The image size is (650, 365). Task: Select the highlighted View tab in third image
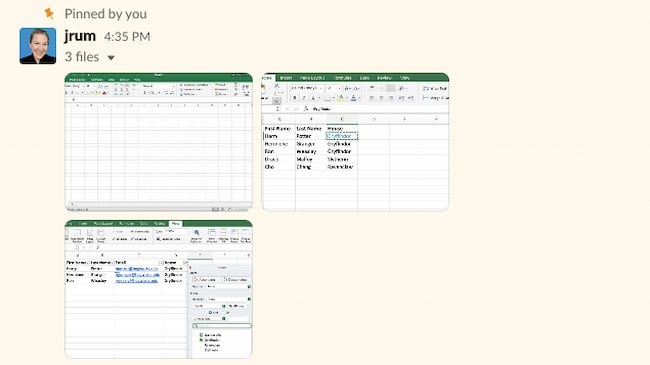[175, 224]
